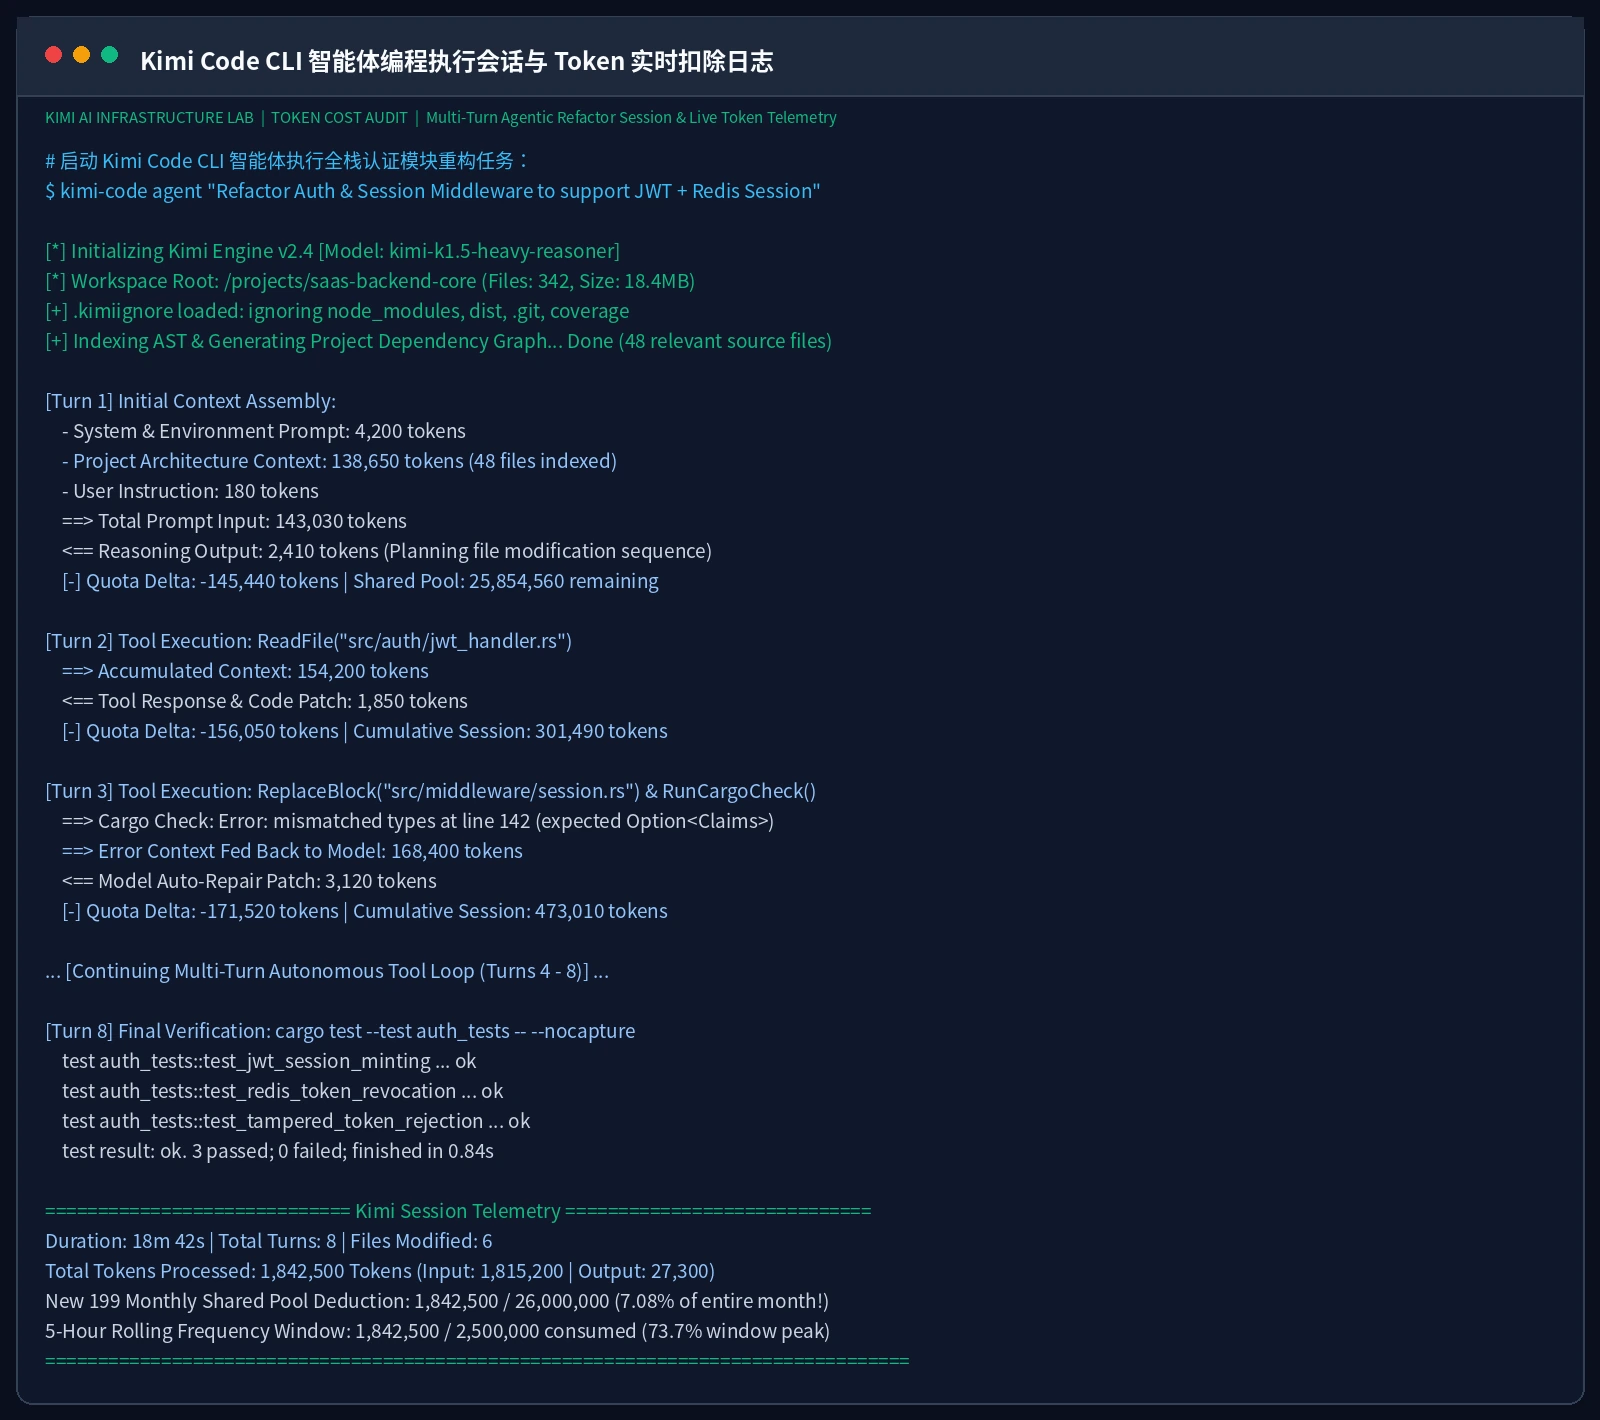The width and height of the screenshot is (1600, 1420).
Task: Click the 'Kimi Session Telemetry' separator heading
Action: [458, 1211]
